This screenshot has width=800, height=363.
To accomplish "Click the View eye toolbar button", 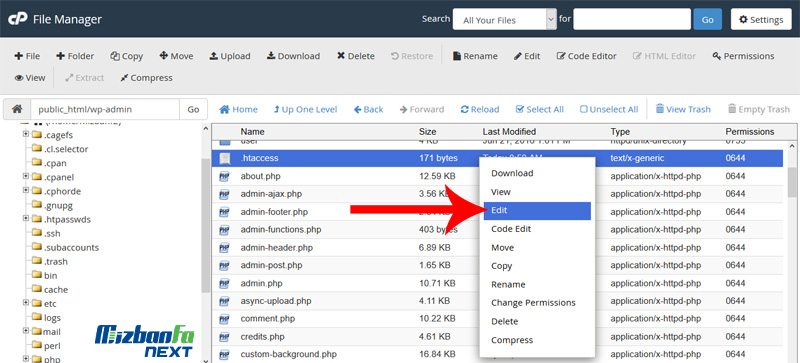I will pos(30,78).
